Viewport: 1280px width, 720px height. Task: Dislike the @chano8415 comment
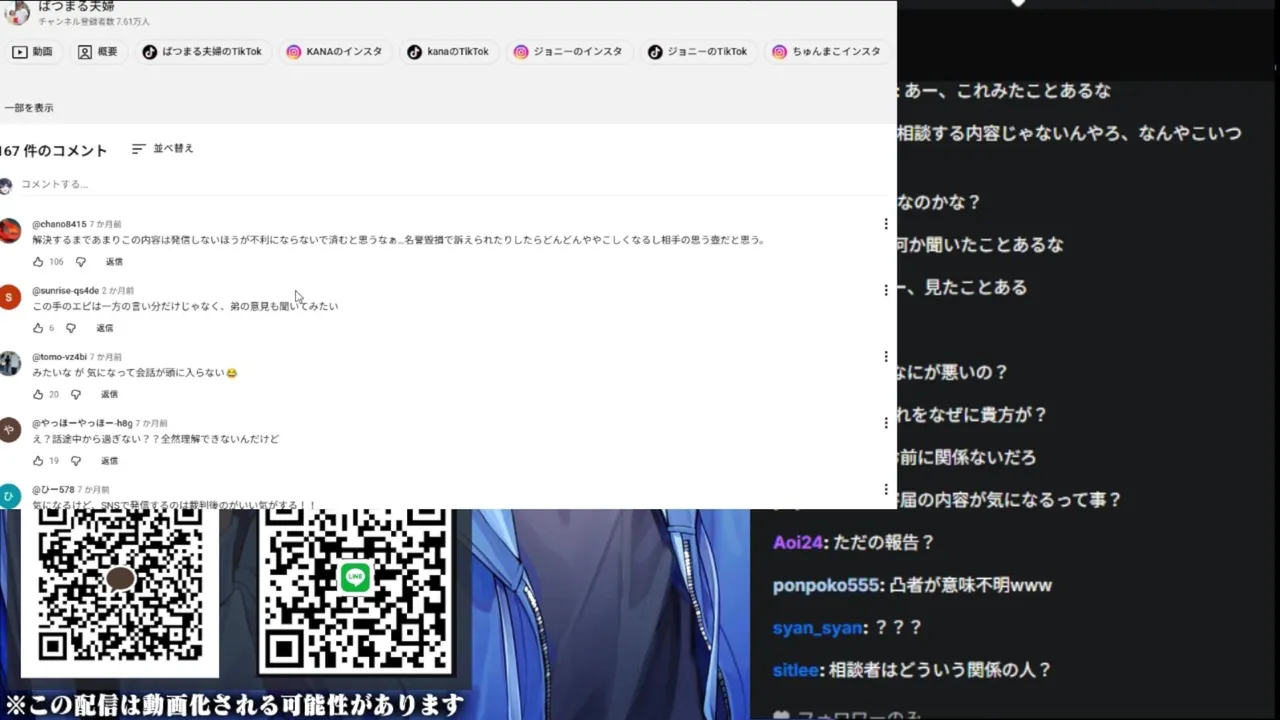(81, 262)
